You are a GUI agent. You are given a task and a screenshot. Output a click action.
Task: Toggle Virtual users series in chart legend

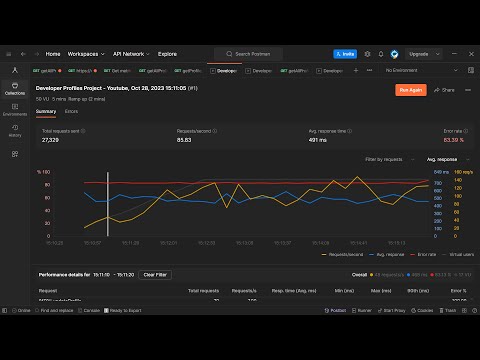coord(458,254)
